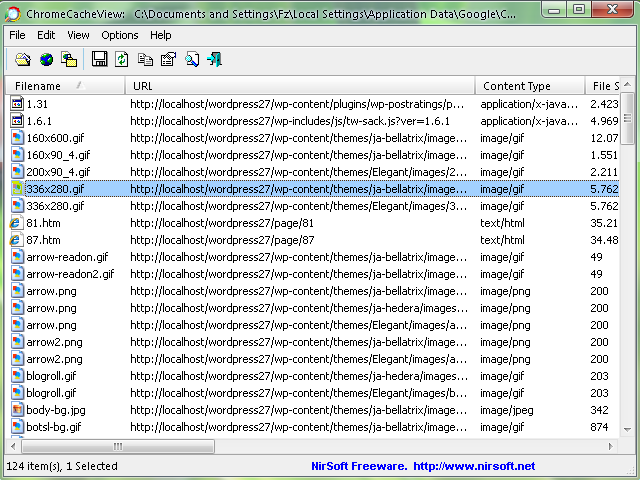Select the arrow-readon2.gif file
This screenshot has width=640, height=480.
[x=70, y=274]
